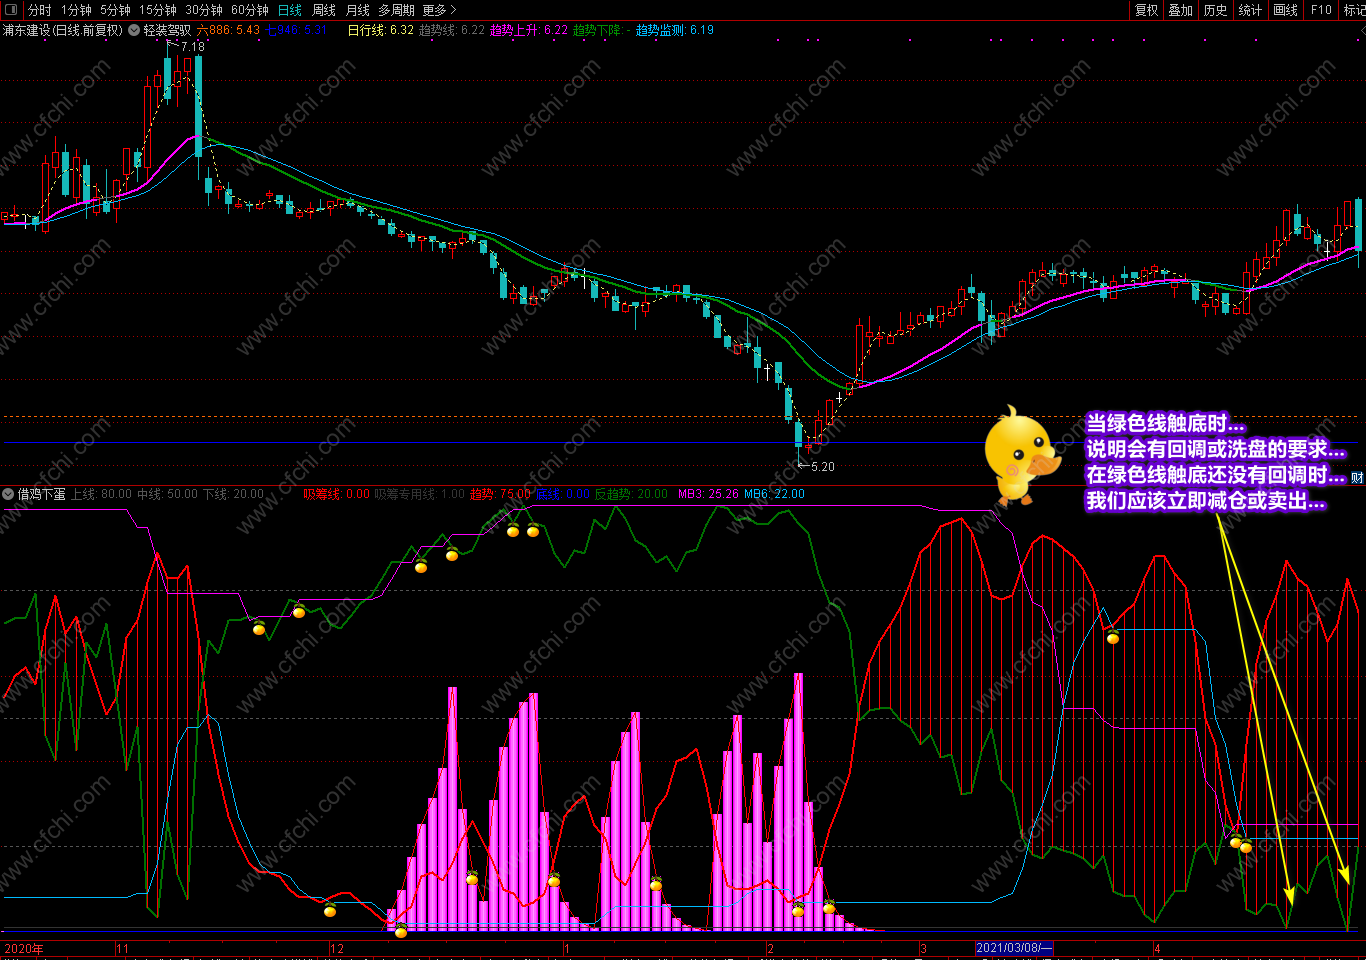Screen dimensions: 1366x960
Task: Open the 画线 drawing tools
Action: pos(1286,10)
